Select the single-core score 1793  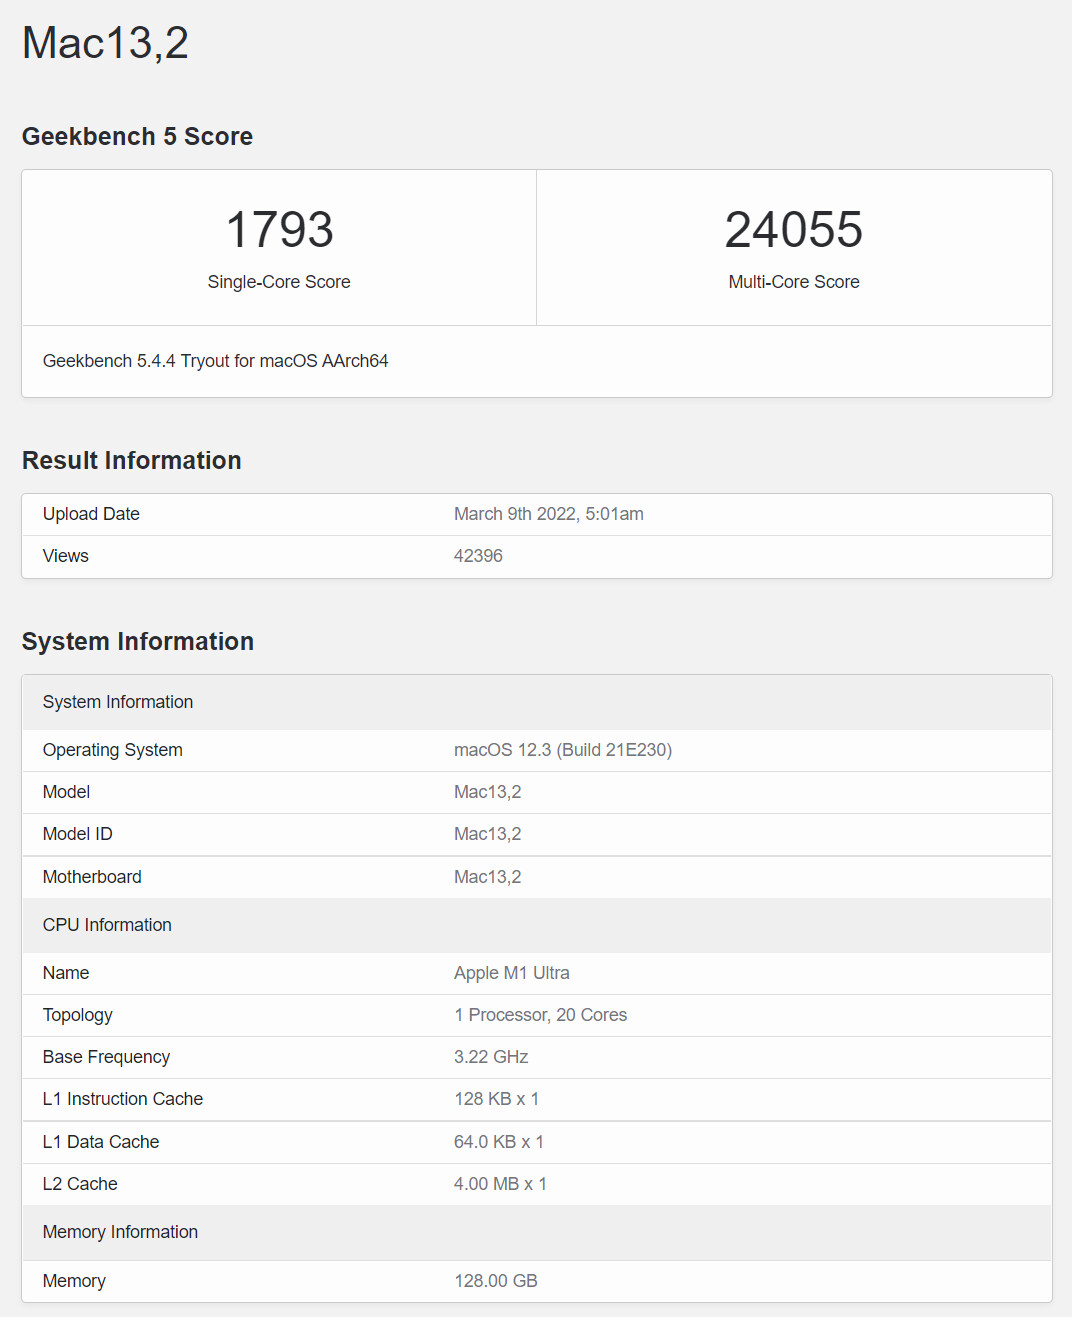(279, 230)
